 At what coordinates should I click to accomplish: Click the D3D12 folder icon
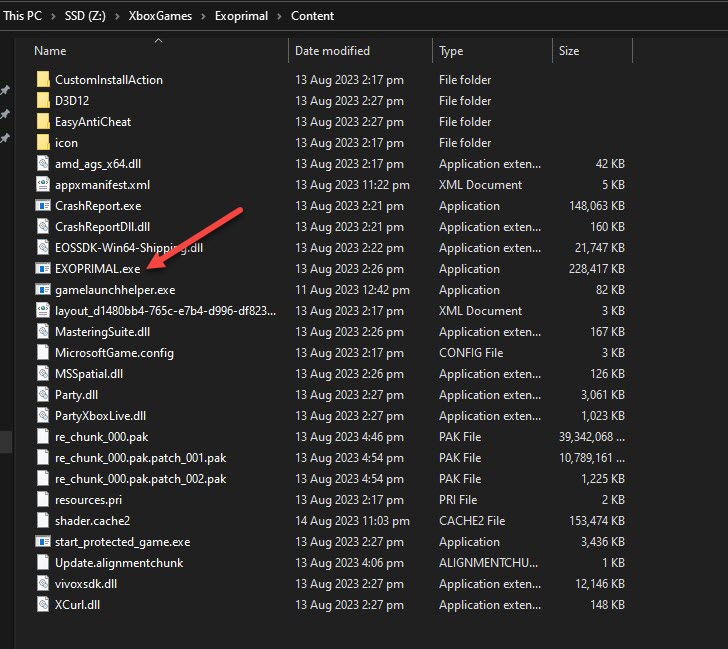[43, 100]
